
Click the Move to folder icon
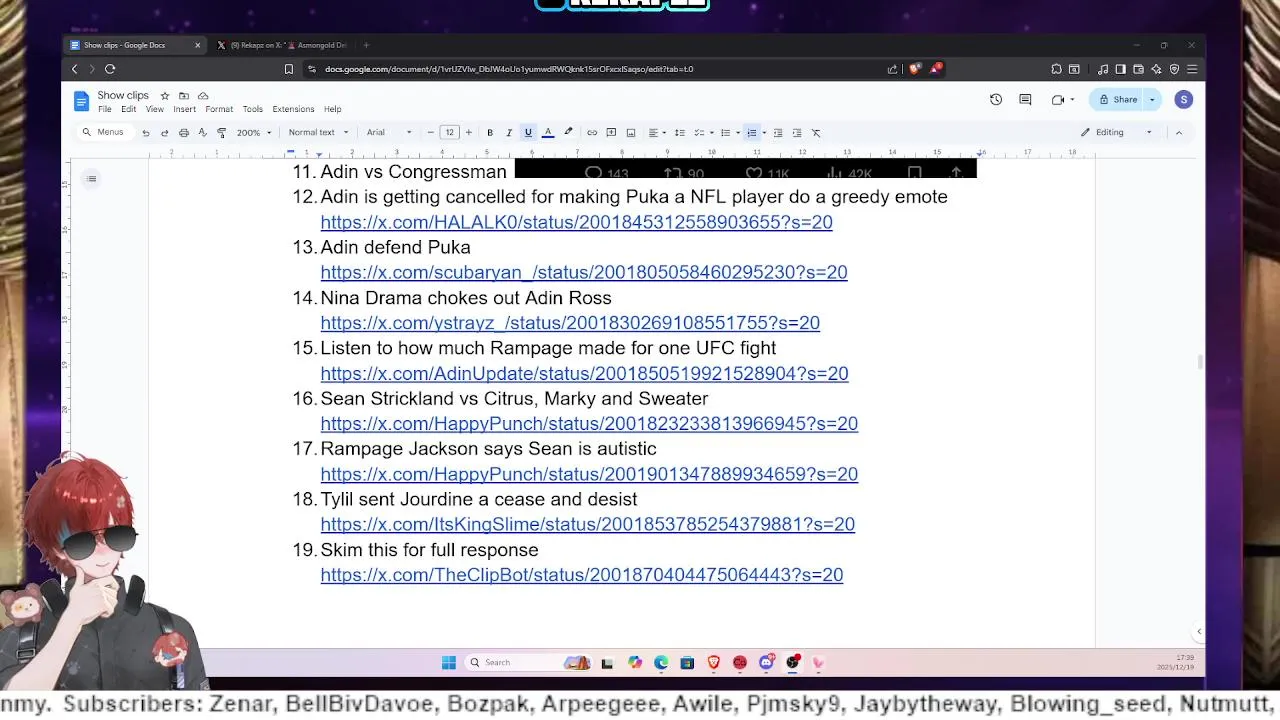184,96
